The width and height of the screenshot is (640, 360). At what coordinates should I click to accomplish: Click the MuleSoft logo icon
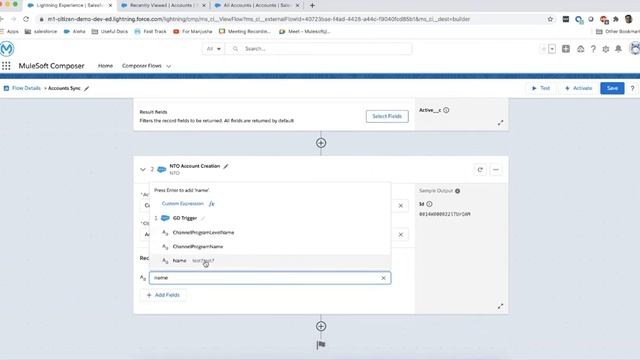pos(7,49)
